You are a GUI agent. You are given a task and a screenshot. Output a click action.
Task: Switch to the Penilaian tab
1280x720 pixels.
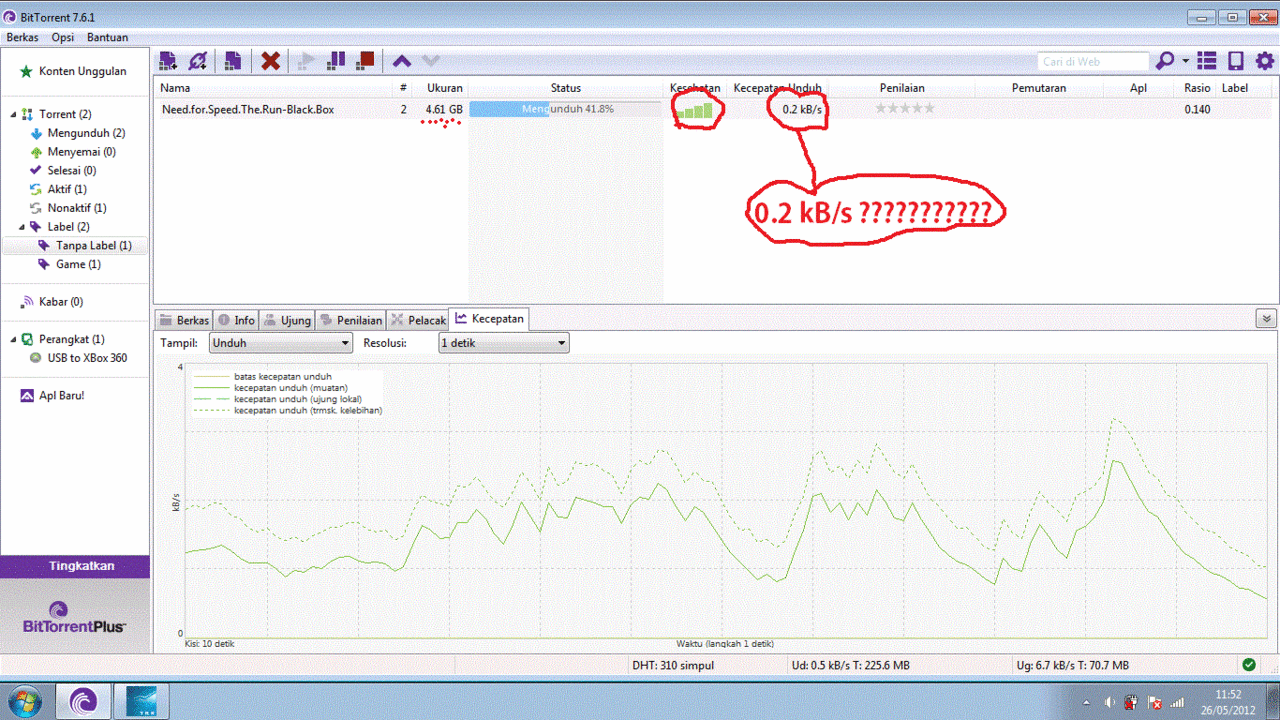(351, 320)
